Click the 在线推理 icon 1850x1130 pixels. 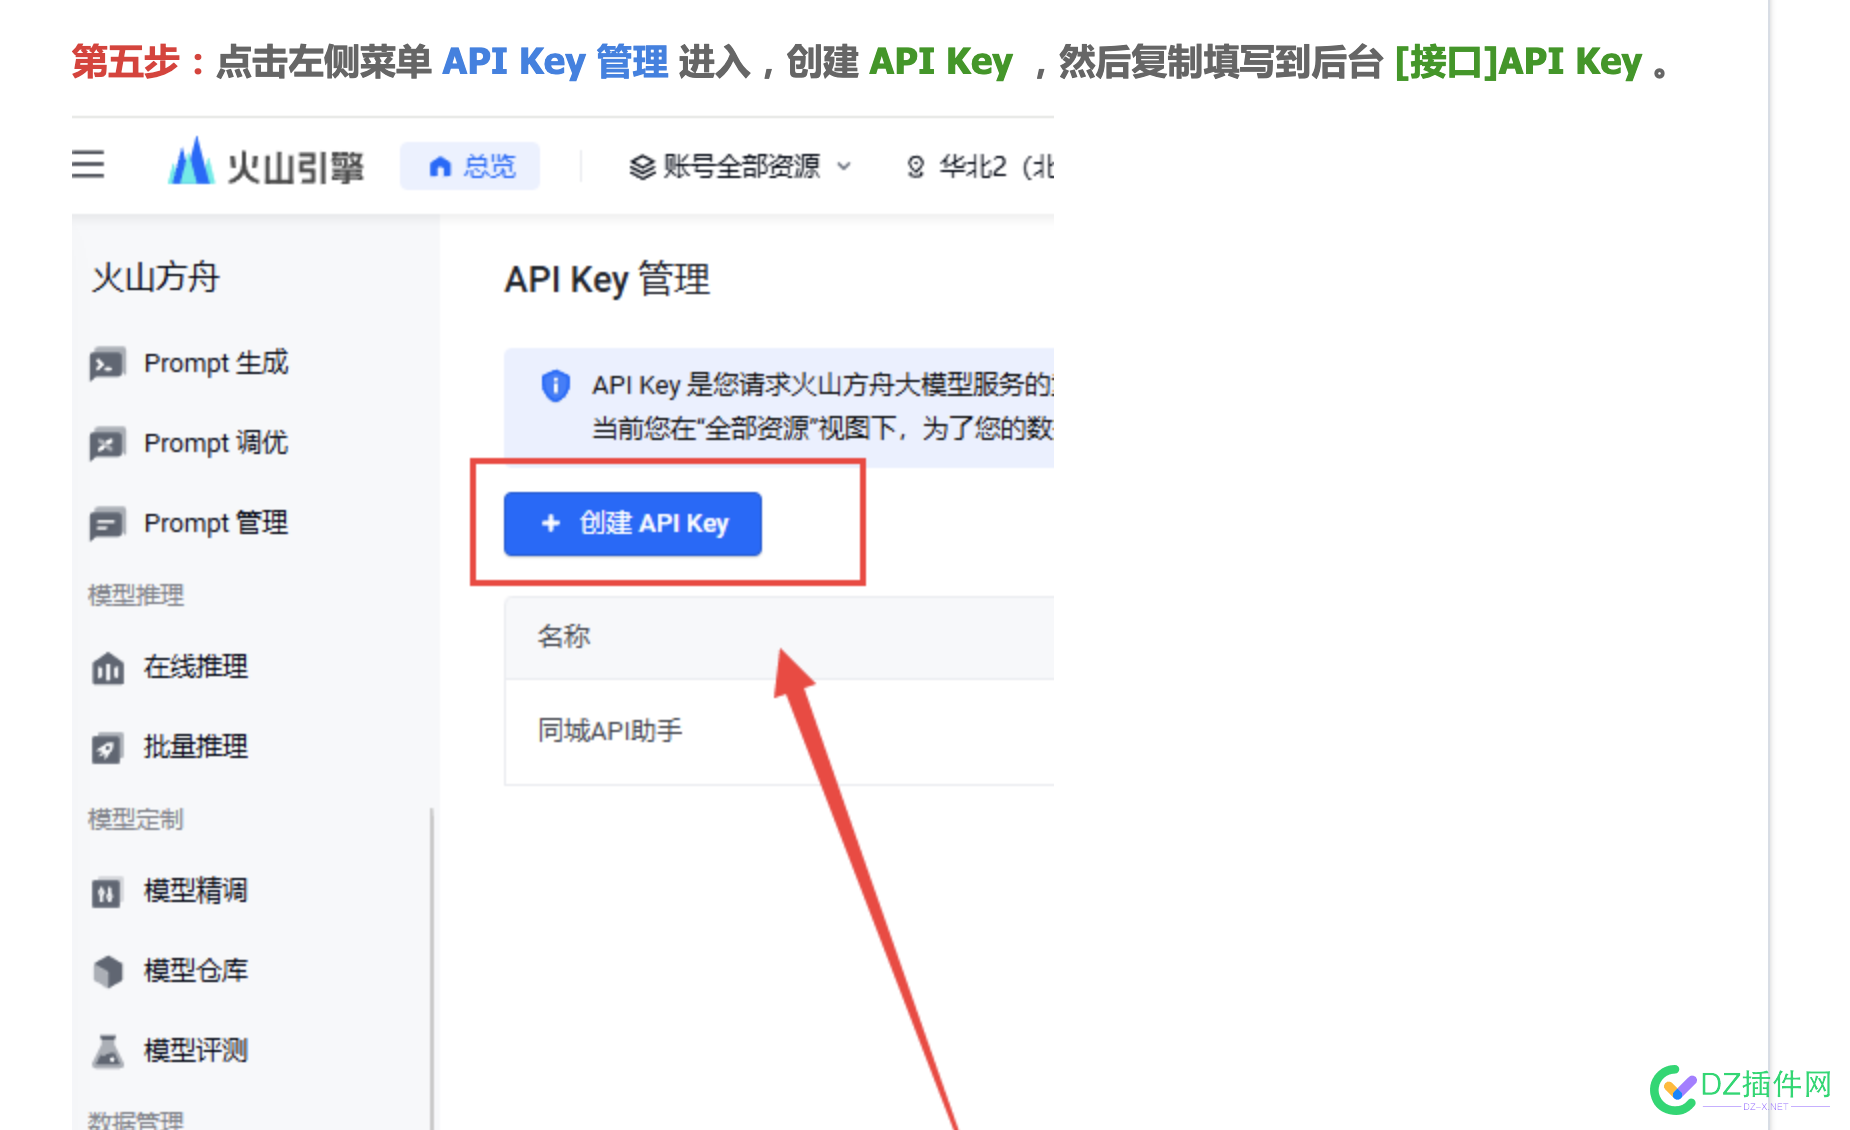[x=107, y=668]
